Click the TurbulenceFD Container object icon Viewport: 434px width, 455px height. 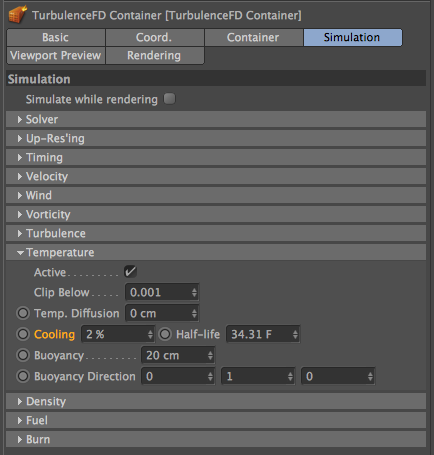[17, 14]
